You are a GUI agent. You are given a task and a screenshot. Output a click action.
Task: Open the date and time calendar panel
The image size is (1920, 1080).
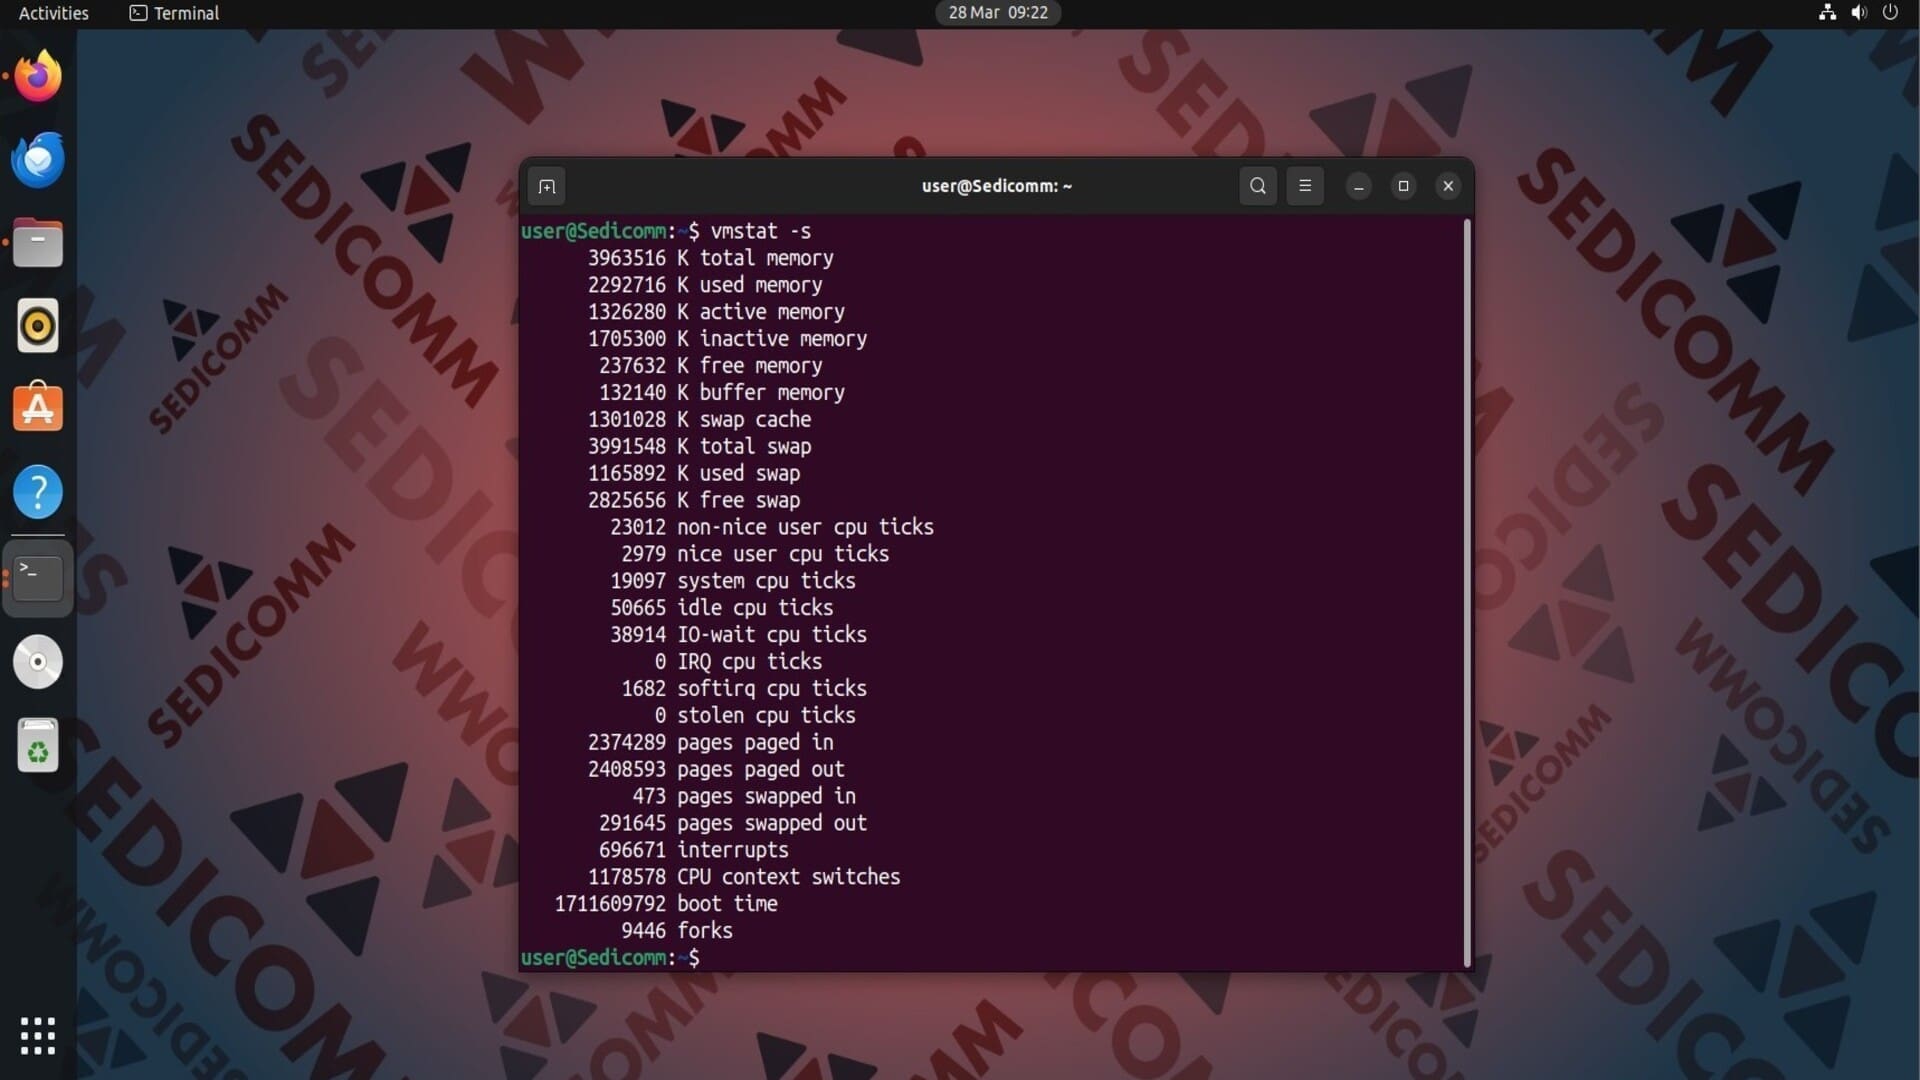point(997,13)
